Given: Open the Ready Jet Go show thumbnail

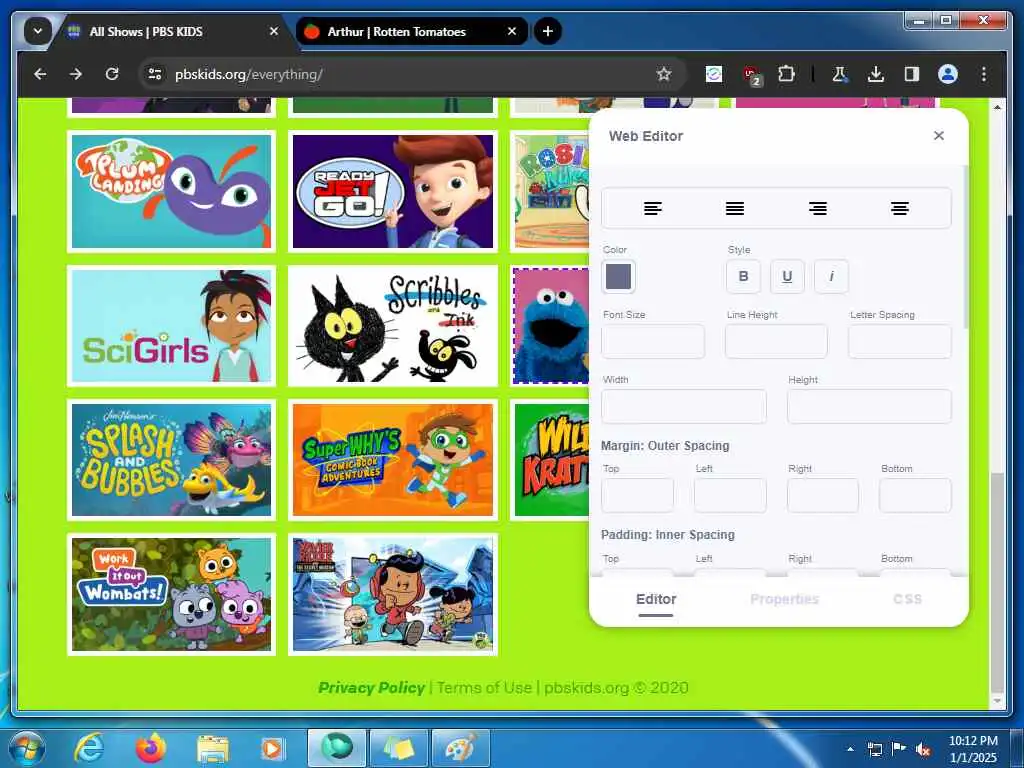Looking at the screenshot, I should (x=392, y=191).
